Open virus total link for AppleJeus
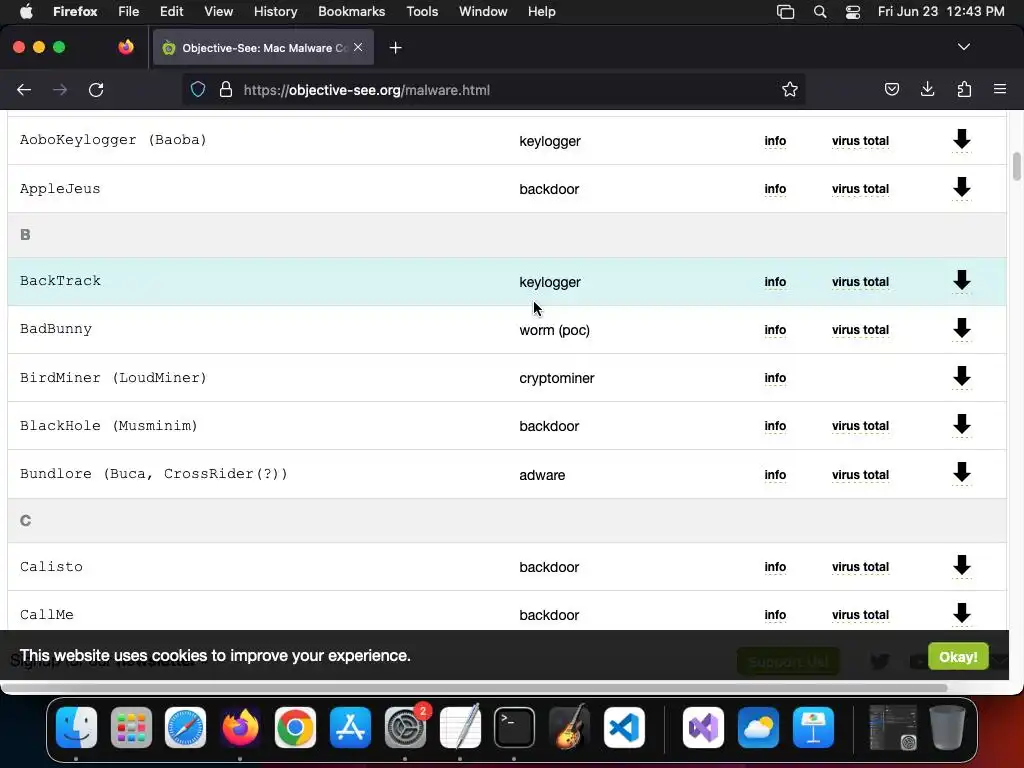The width and height of the screenshot is (1024, 768). click(860, 189)
